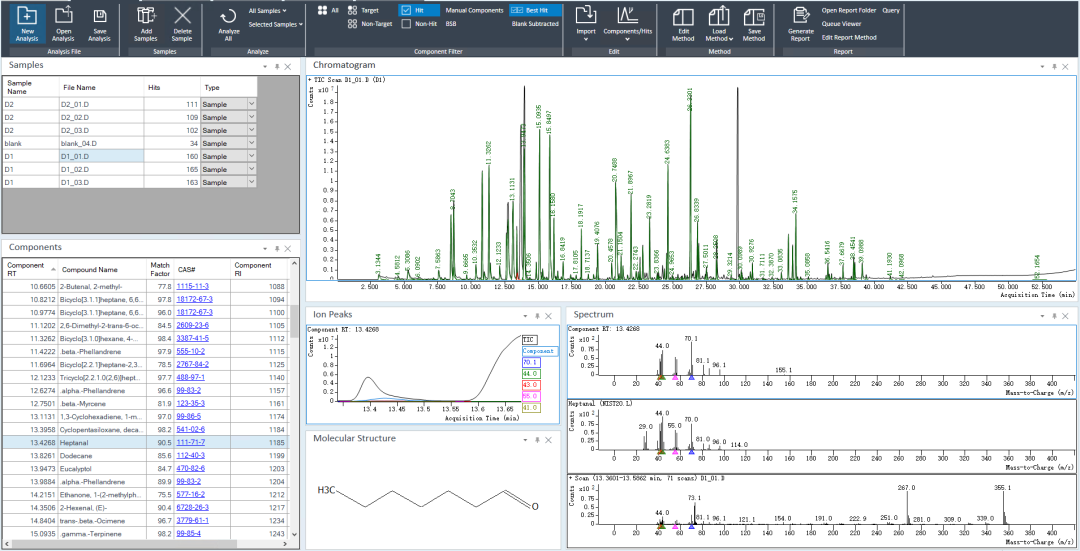Start a New Analysis
The height and width of the screenshot is (551, 1080).
pos(28,24)
